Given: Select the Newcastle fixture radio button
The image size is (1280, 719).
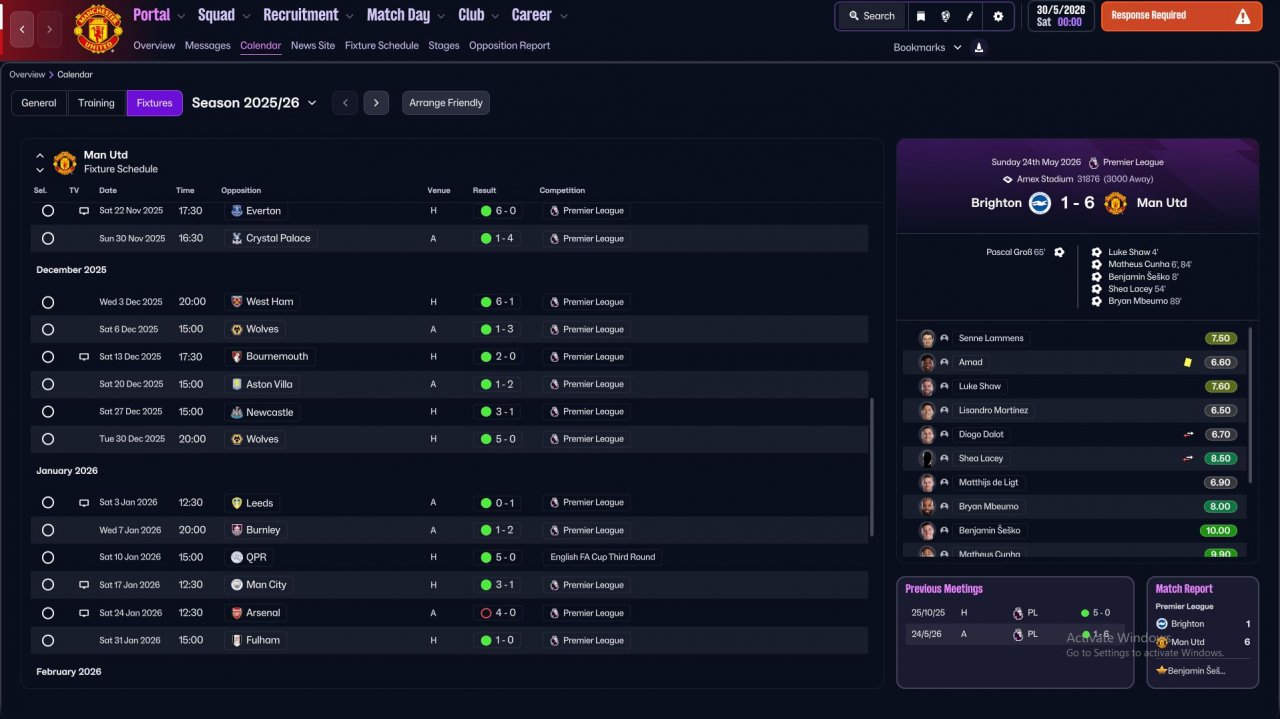Looking at the screenshot, I should [48, 412].
